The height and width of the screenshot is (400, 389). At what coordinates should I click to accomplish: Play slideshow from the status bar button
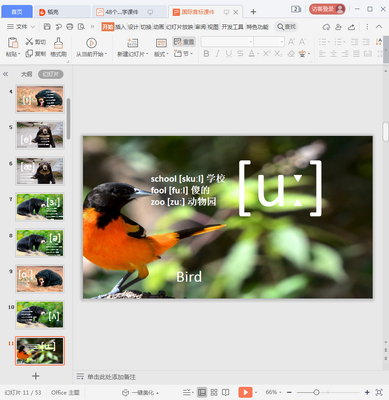(245, 392)
